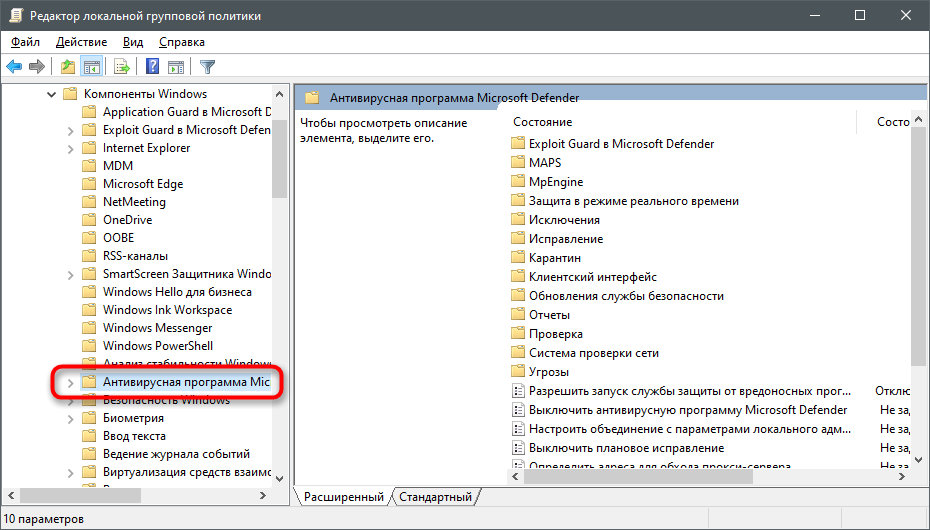
Task: Switch to the Расширенный tab
Action: pos(343,497)
